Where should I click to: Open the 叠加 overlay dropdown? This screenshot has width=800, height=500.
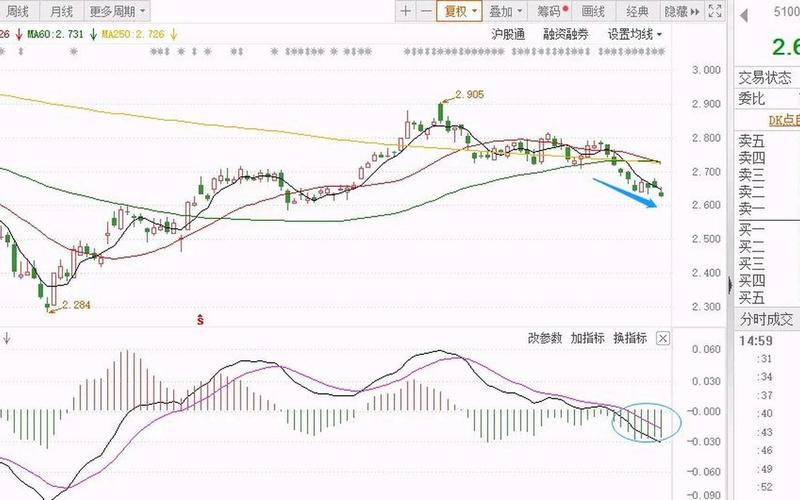(506, 11)
